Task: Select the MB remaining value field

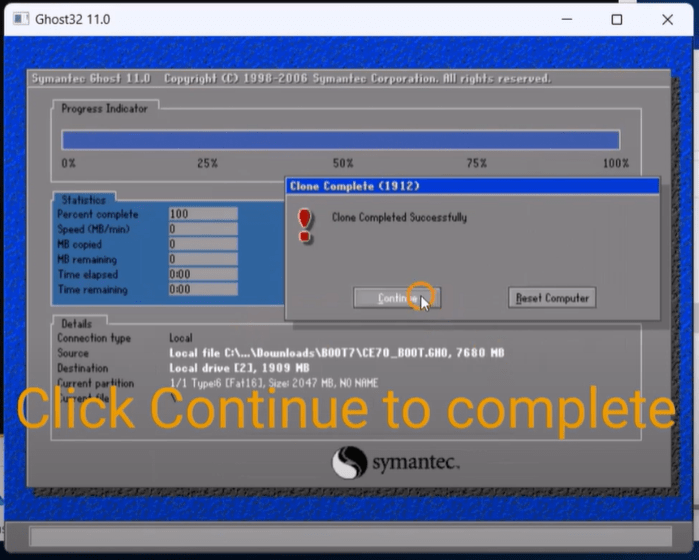Action: [202, 259]
